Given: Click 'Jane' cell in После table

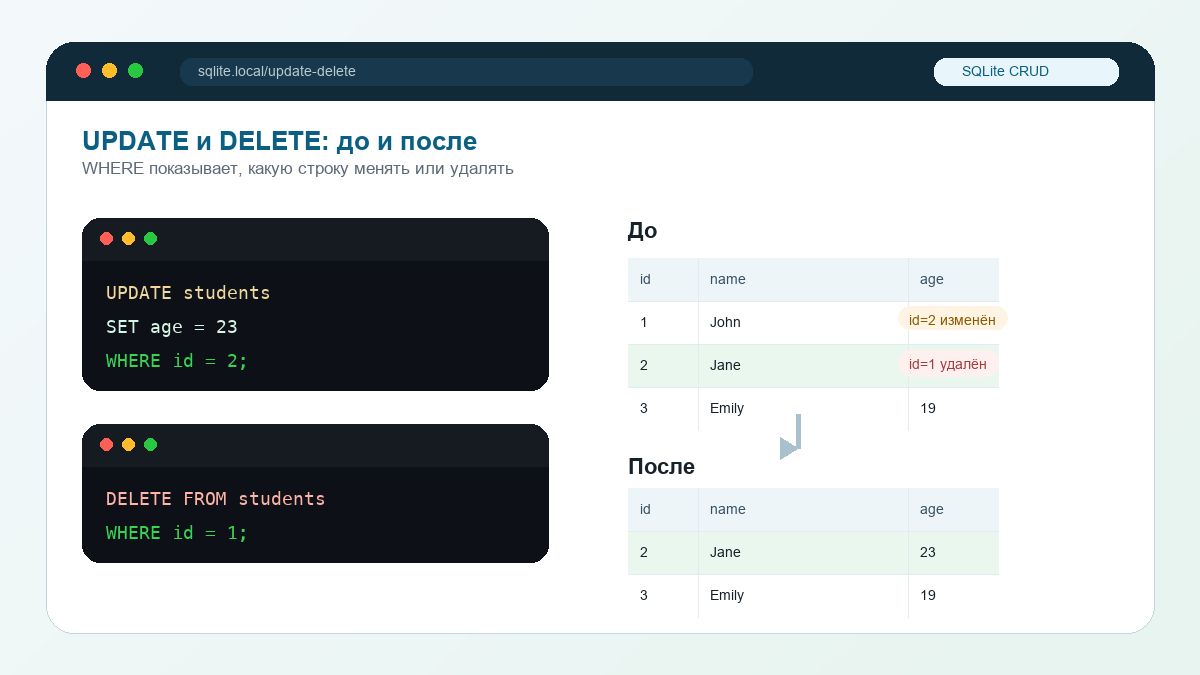Looking at the screenshot, I should pos(803,553).
